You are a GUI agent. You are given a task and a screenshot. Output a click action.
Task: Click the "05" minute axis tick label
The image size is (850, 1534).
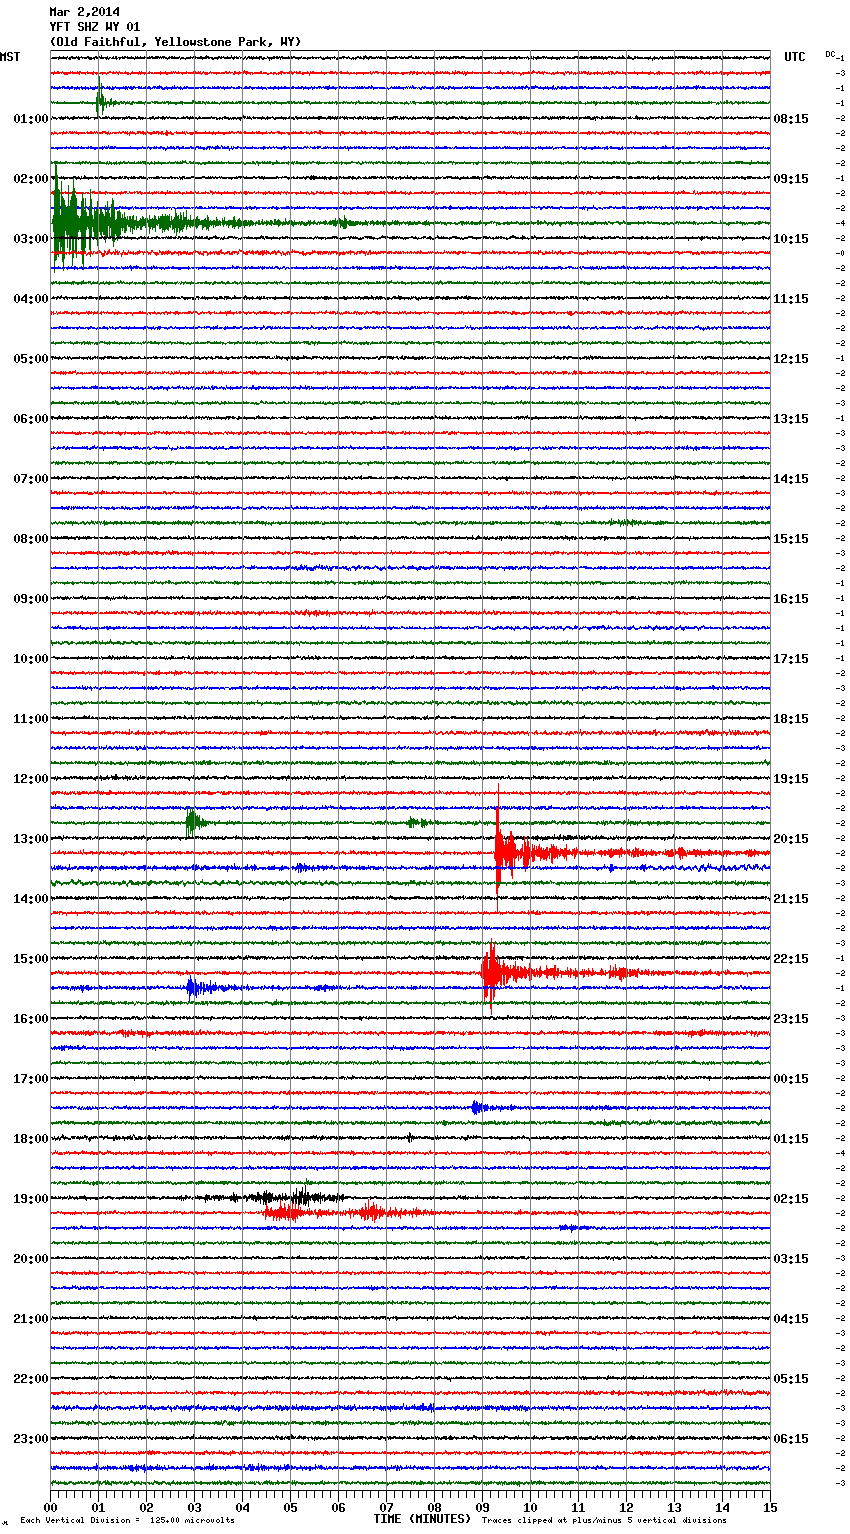click(290, 1507)
